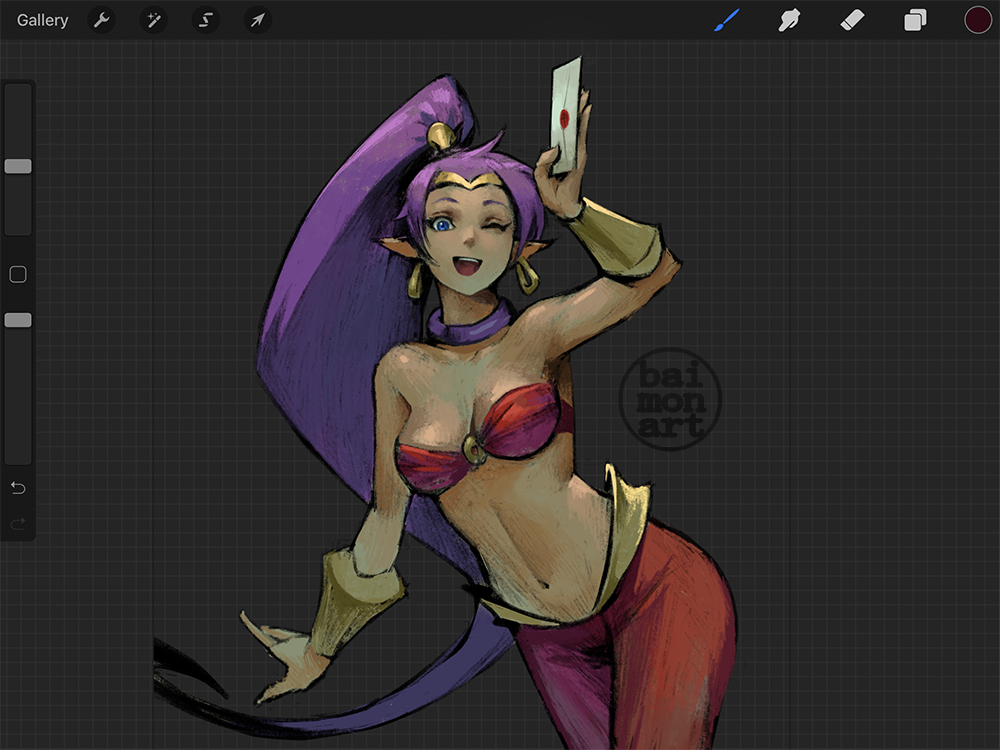Activate the Transform arrow tool
Viewport: 1000px width, 750px height.
coord(258,20)
